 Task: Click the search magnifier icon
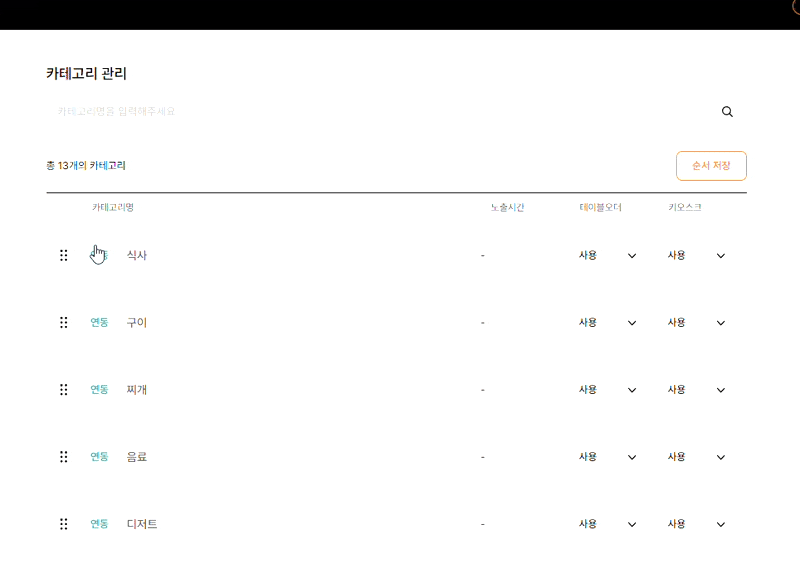click(x=727, y=112)
